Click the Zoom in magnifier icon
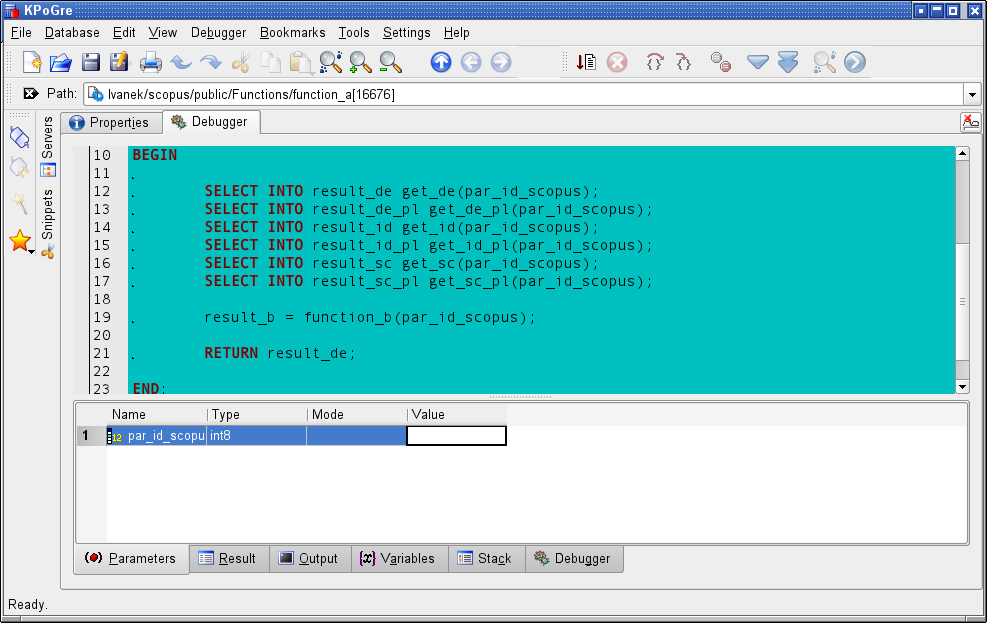Image resolution: width=987 pixels, height=623 pixels. 360,62
